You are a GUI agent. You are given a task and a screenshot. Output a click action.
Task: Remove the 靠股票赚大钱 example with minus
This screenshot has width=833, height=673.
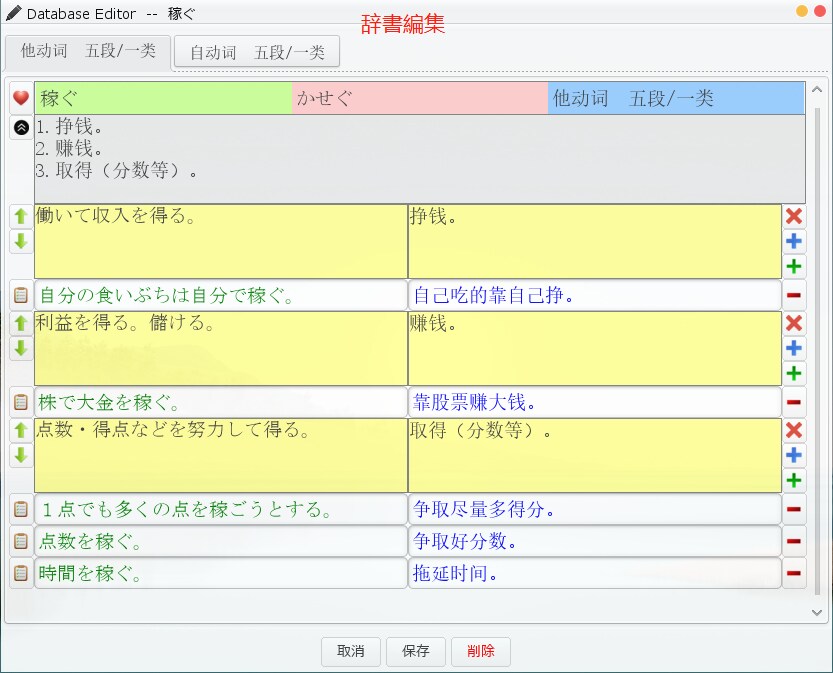coord(794,402)
